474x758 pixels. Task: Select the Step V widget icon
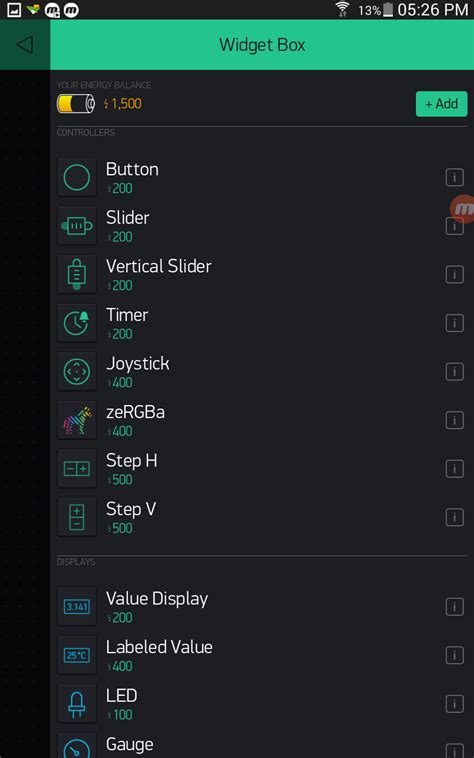[77, 517]
